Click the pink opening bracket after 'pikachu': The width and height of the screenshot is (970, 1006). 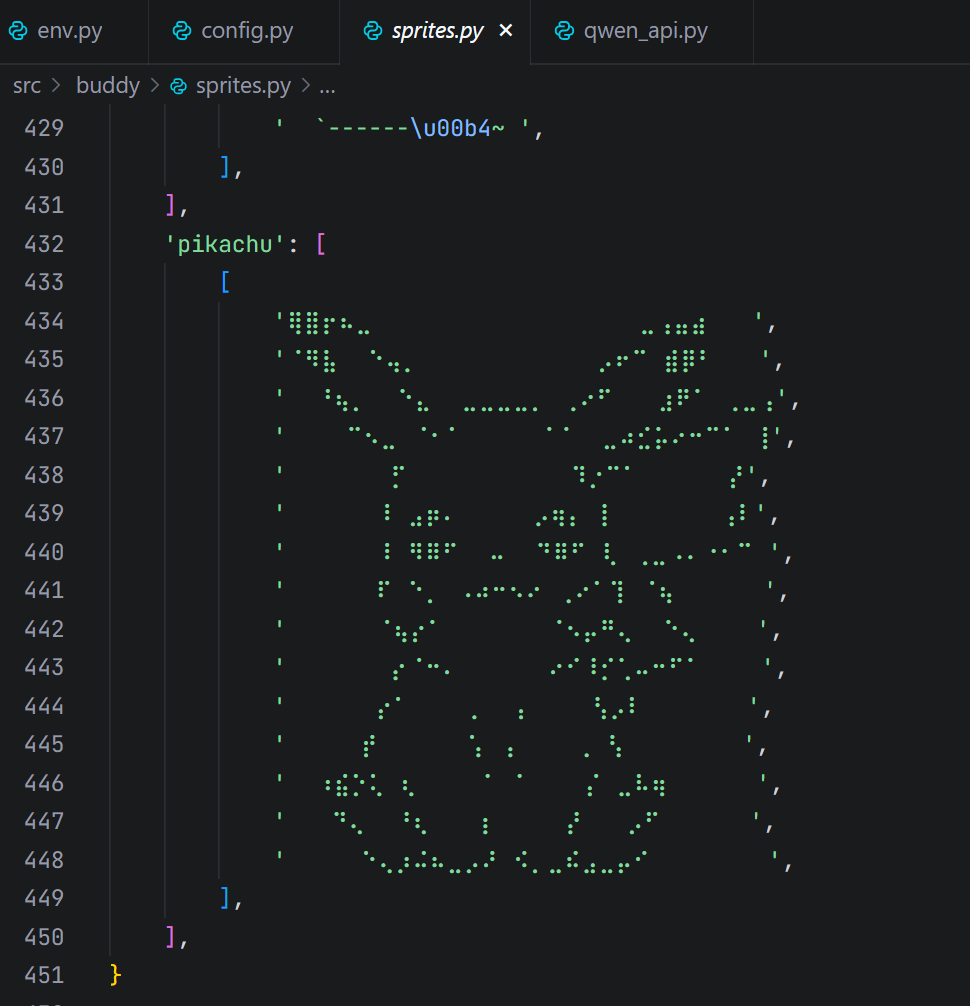coord(321,244)
